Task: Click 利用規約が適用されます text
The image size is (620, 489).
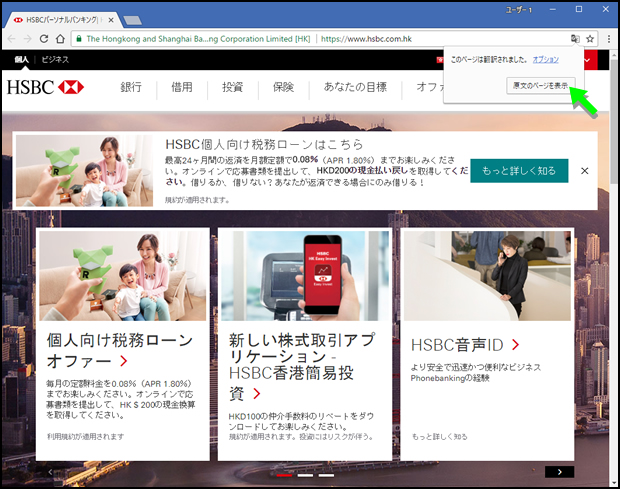Action: [x=85, y=436]
